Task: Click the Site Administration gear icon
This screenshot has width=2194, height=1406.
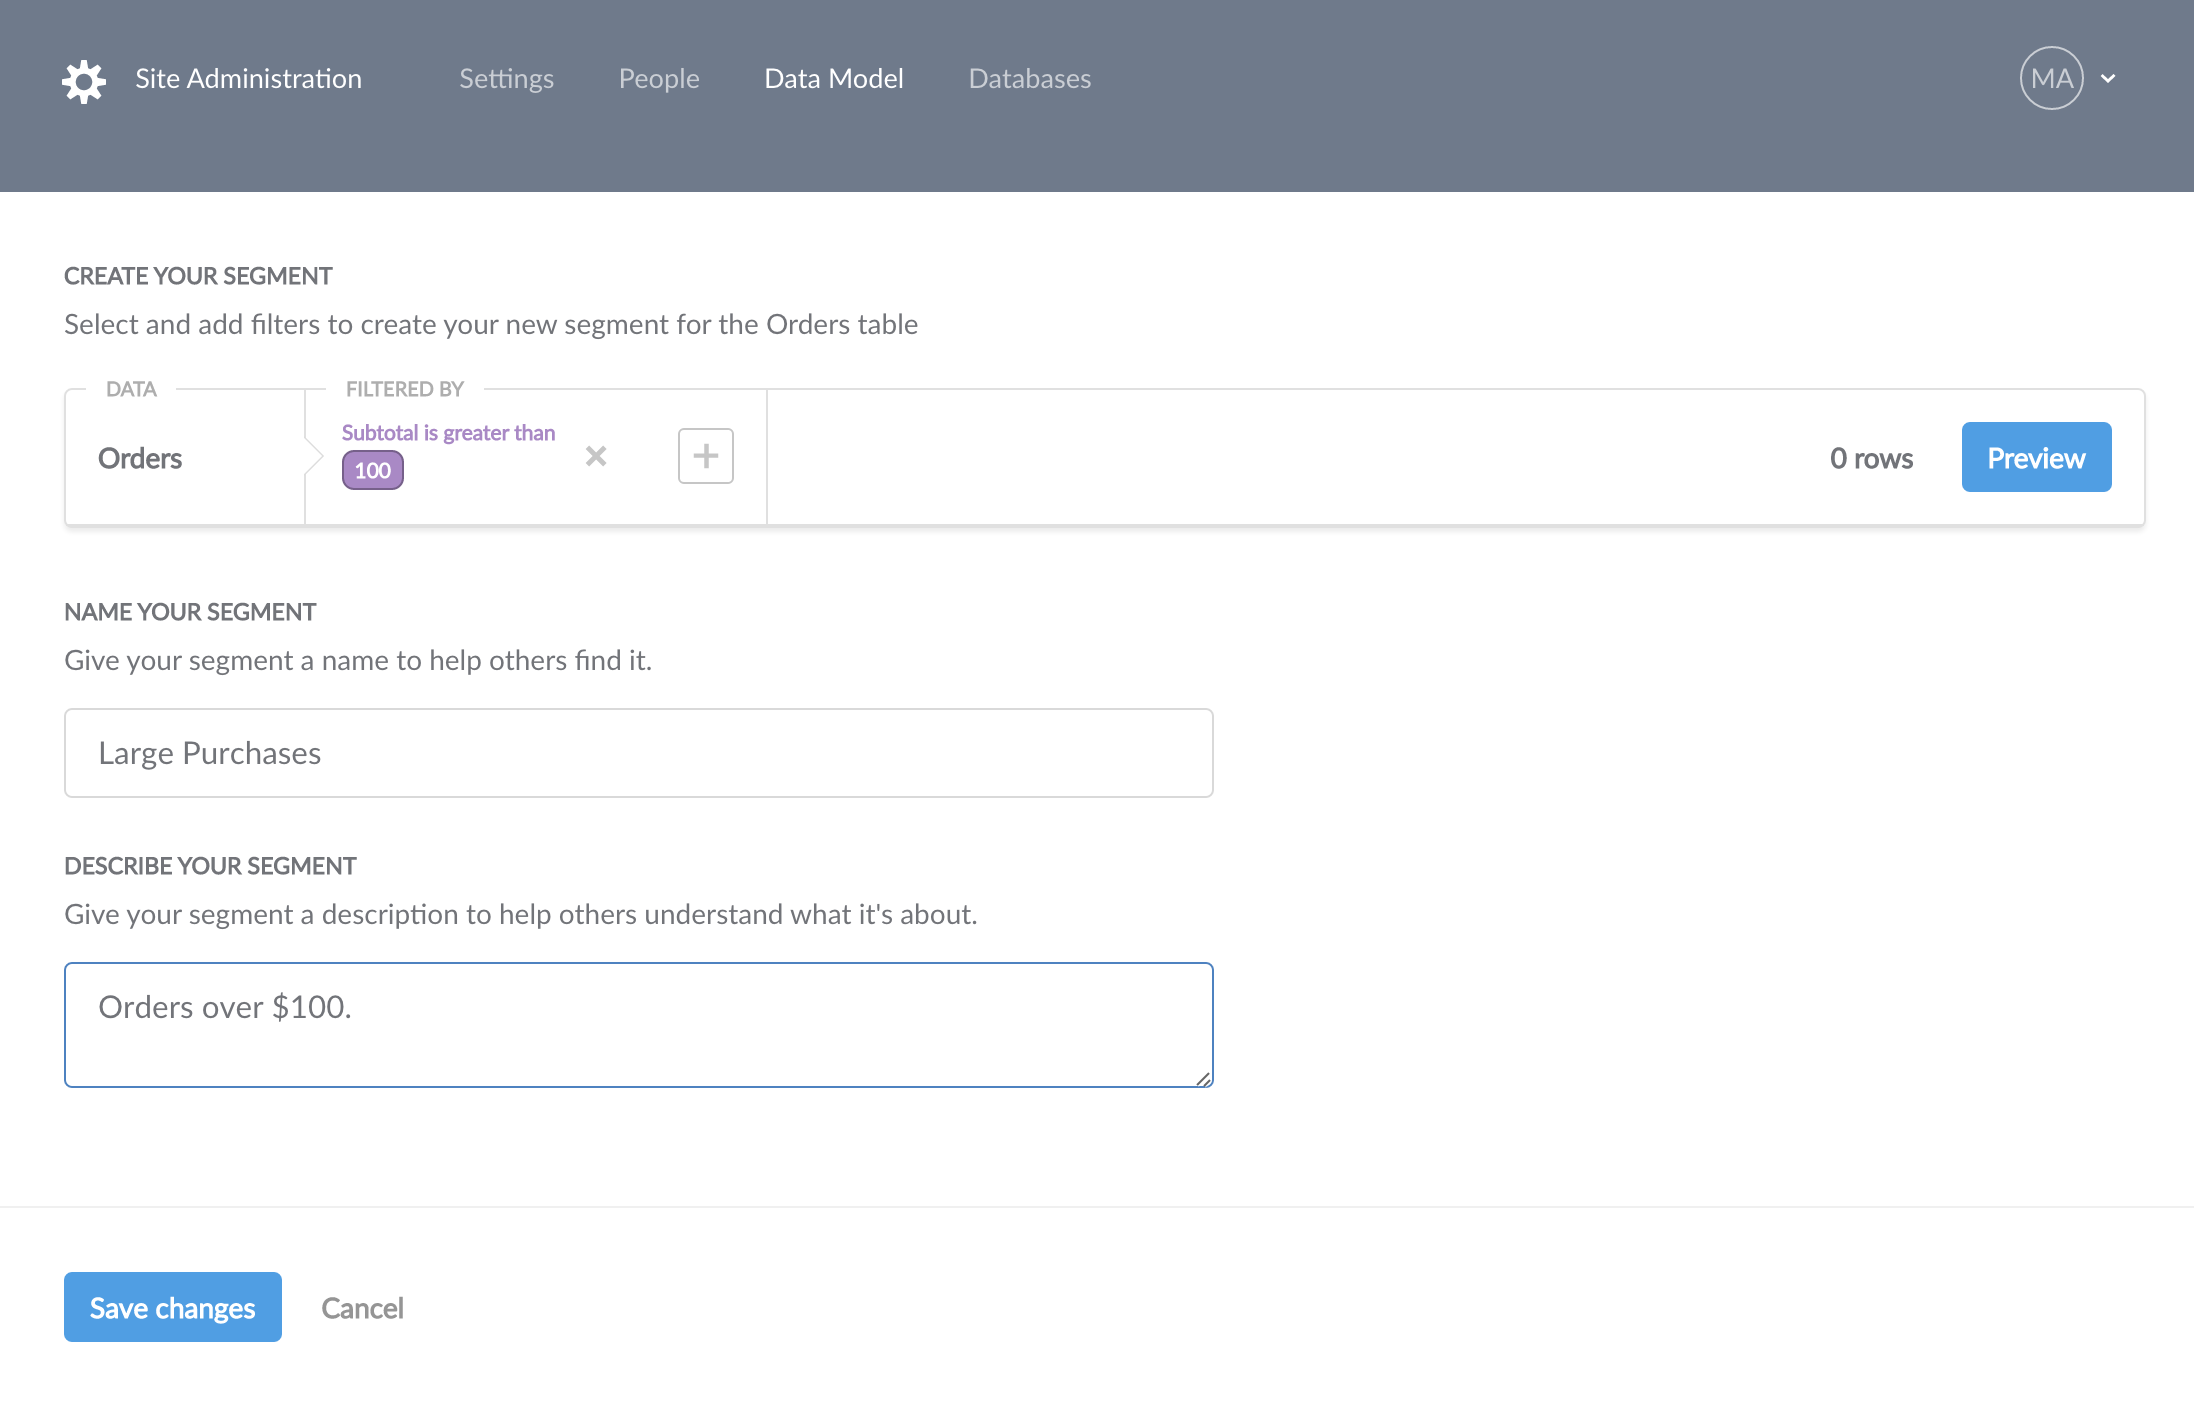Action: [84, 81]
